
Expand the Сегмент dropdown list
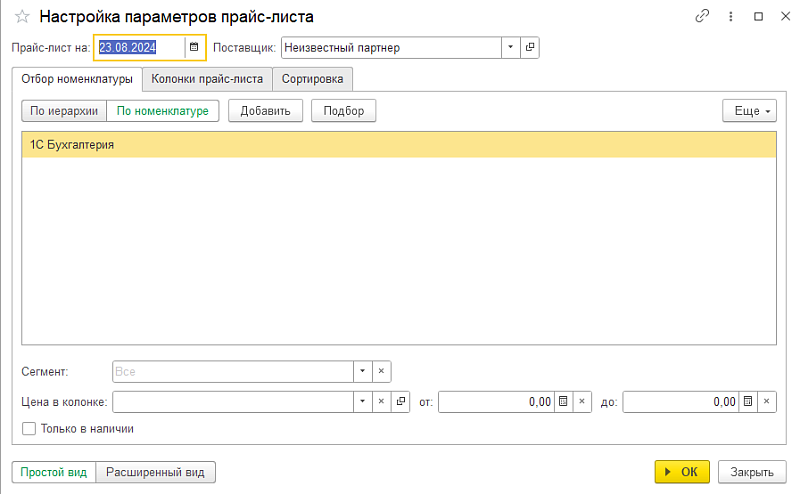pyautogui.click(x=361, y=371)
